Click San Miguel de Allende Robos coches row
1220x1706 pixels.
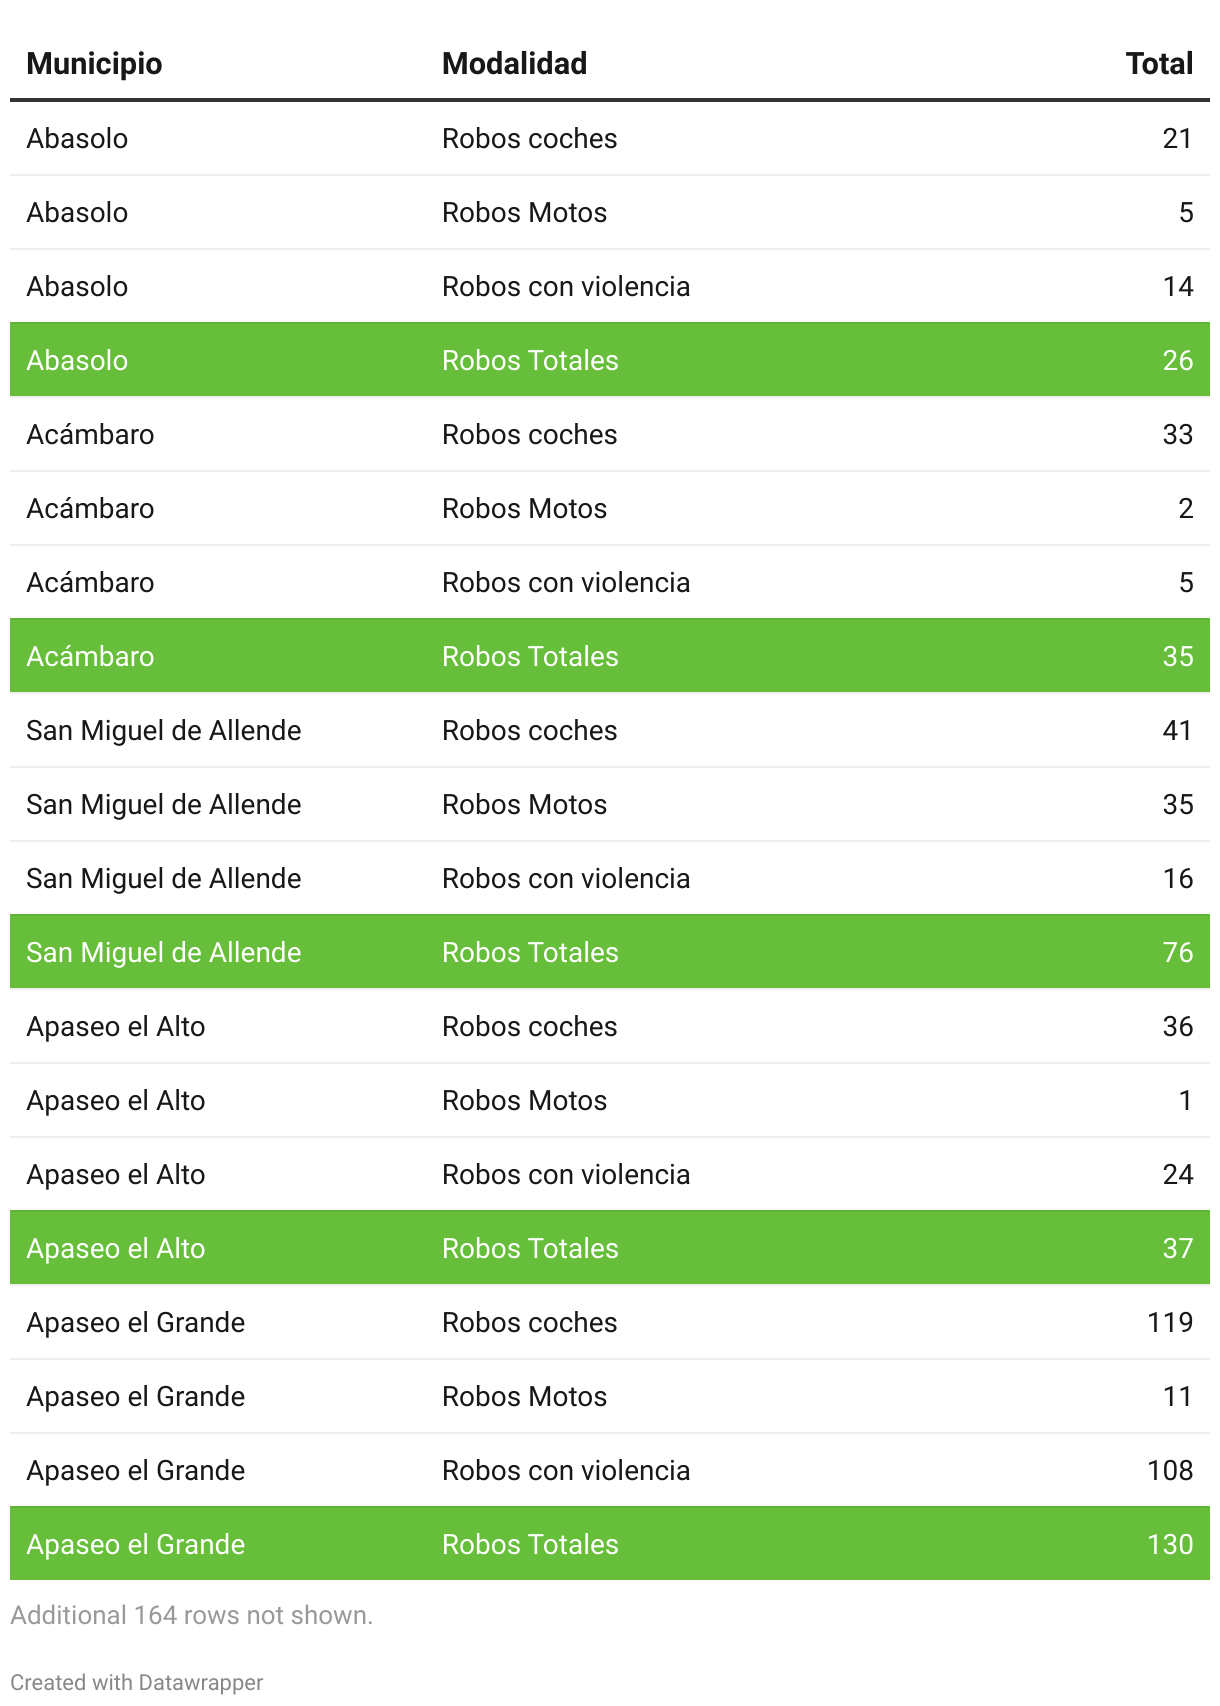pyautogui.click(x=609, y=730)
